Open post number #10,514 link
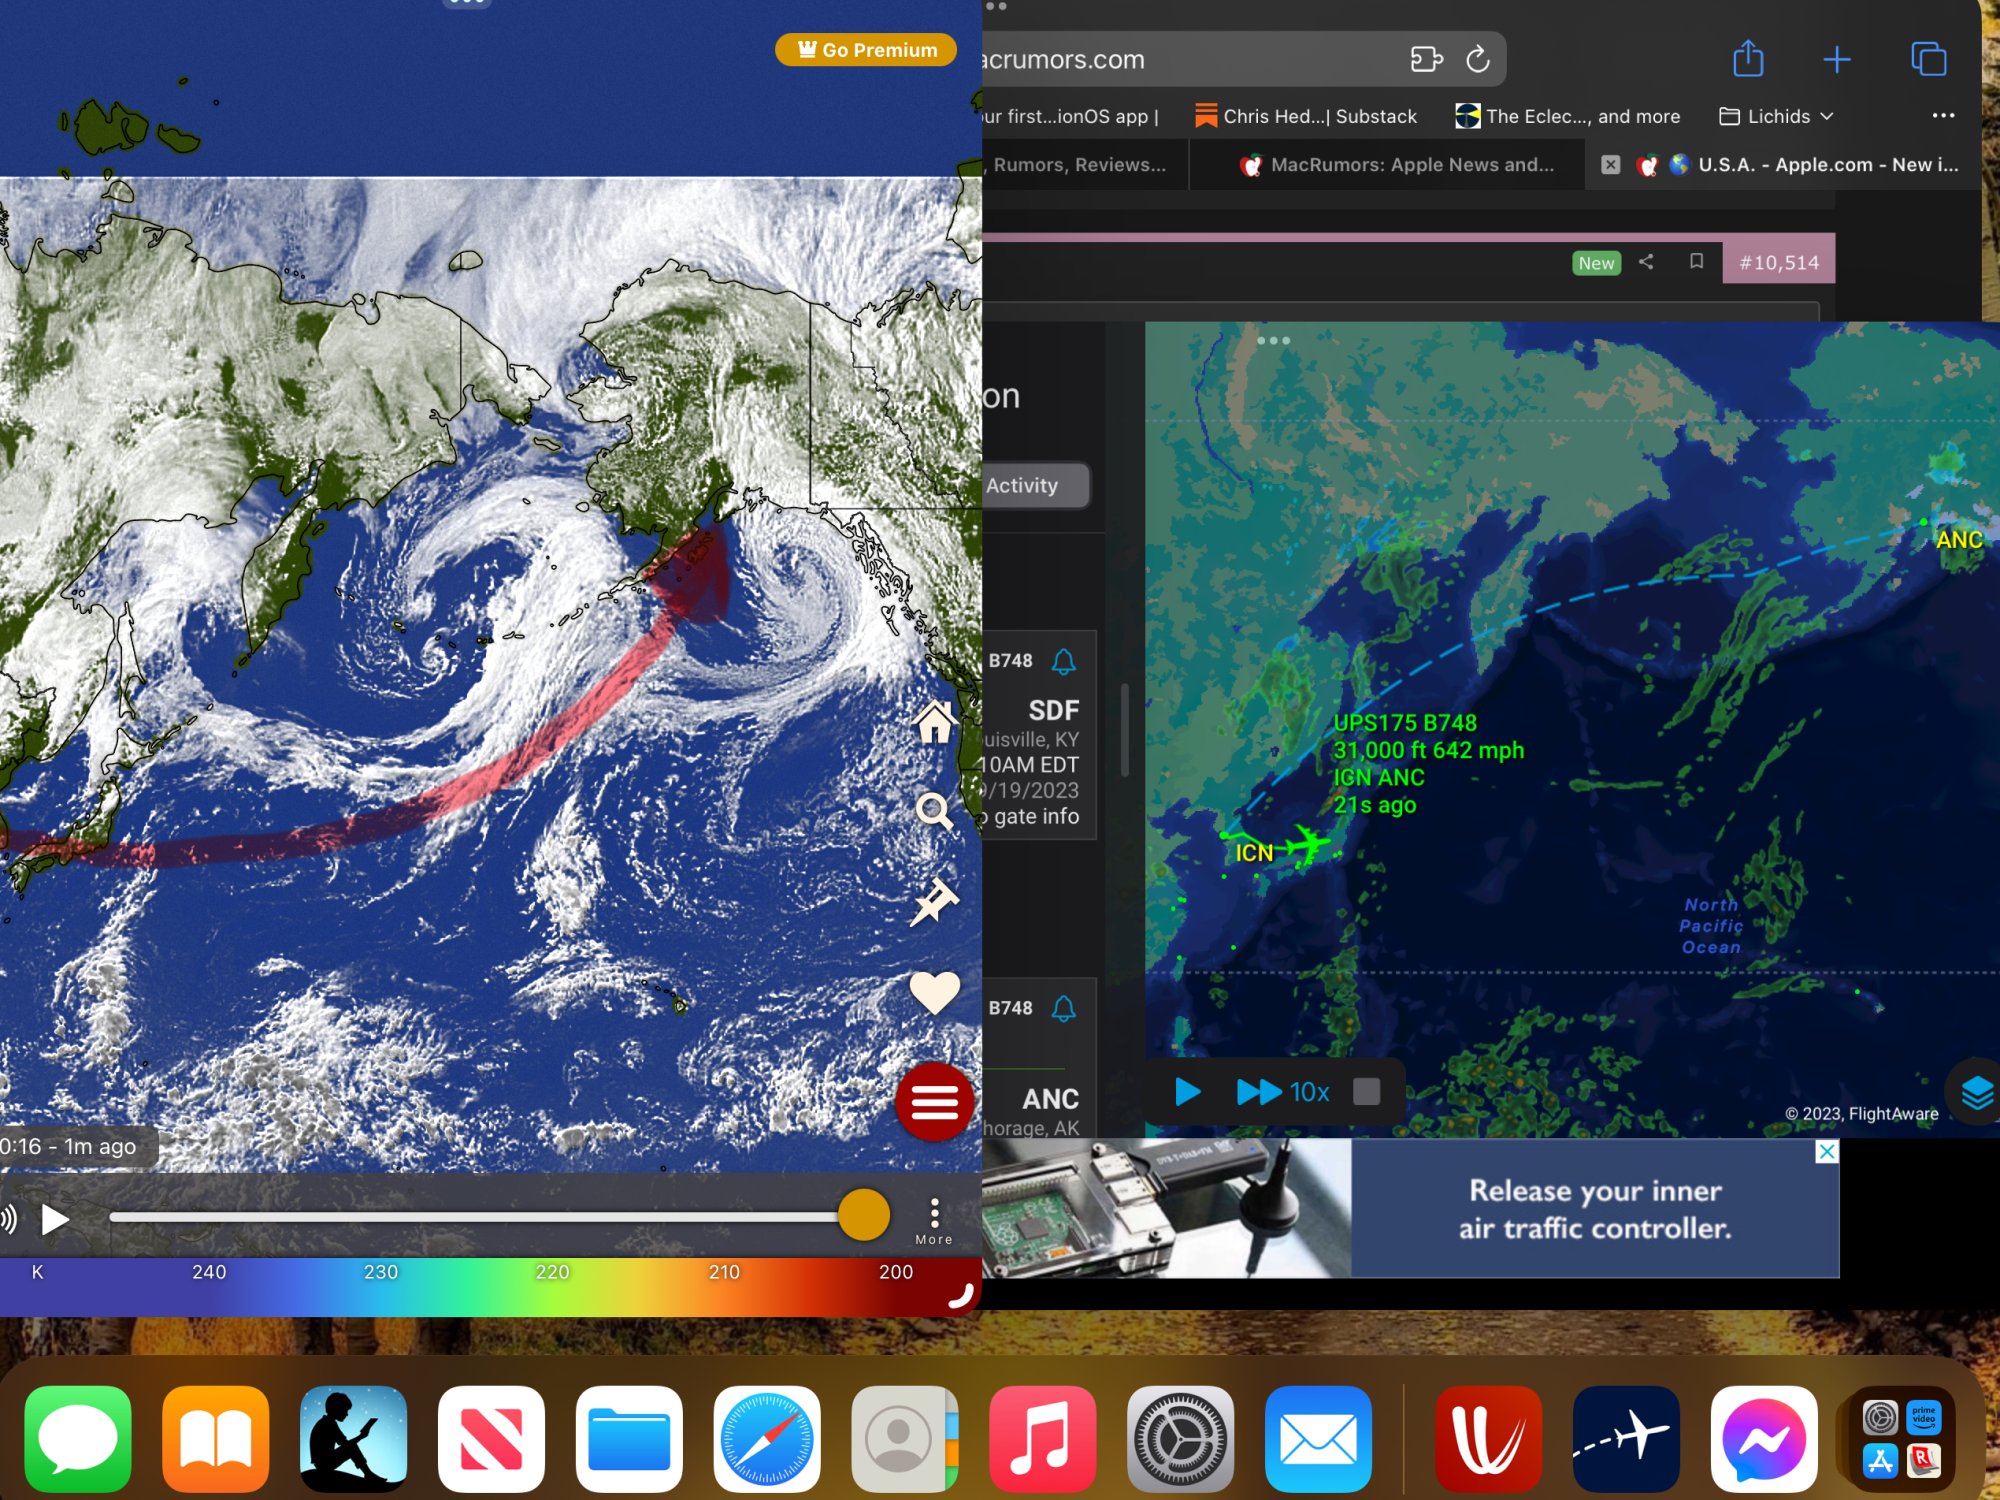 pos(1779,263)
